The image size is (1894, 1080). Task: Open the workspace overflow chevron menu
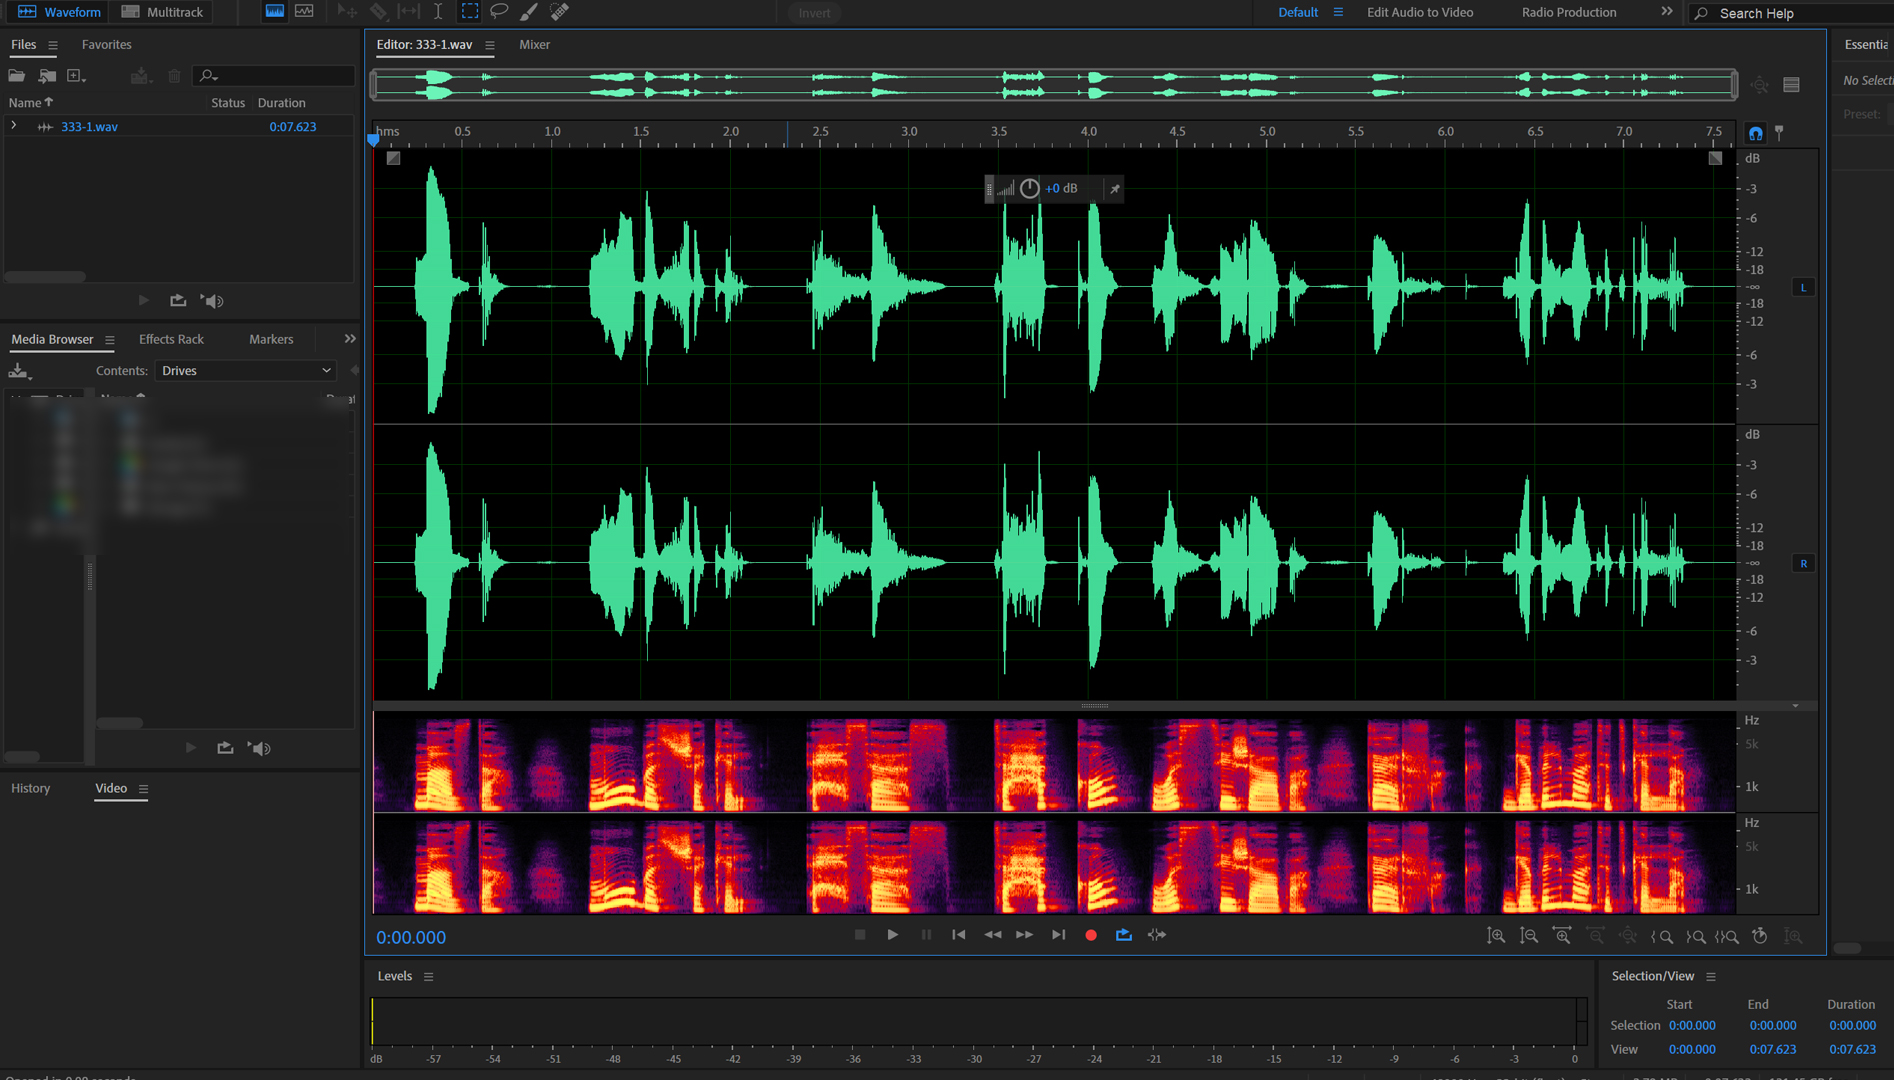[1666, 12]
